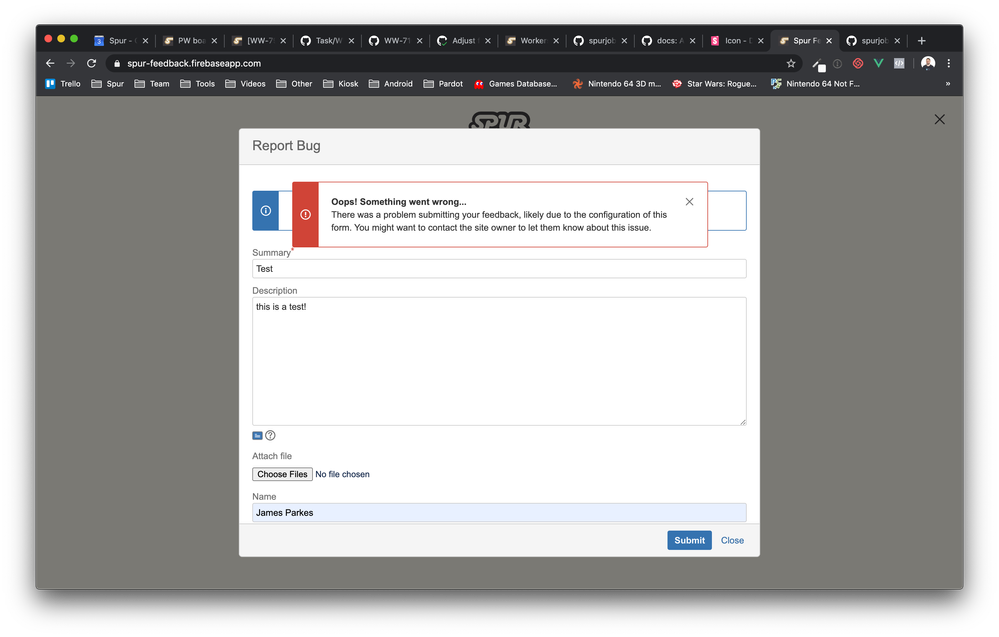Expand the Tools bookmark folder
The width and height of the screenshot is (999, 637).
tap(197, 84)
